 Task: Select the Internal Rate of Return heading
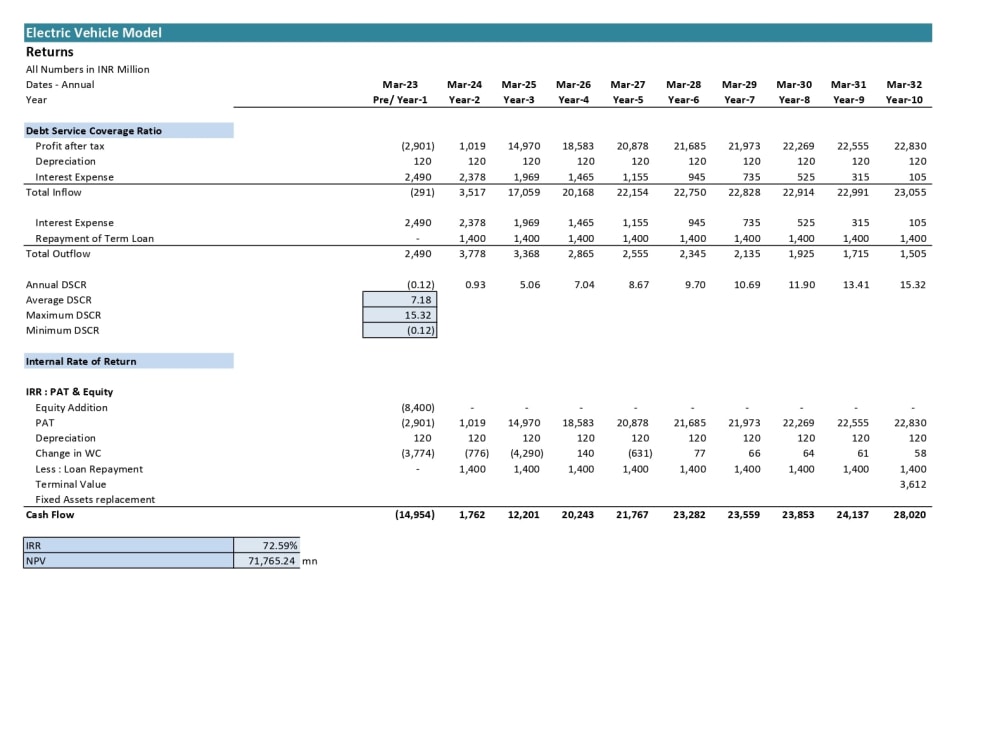(128, 361)
